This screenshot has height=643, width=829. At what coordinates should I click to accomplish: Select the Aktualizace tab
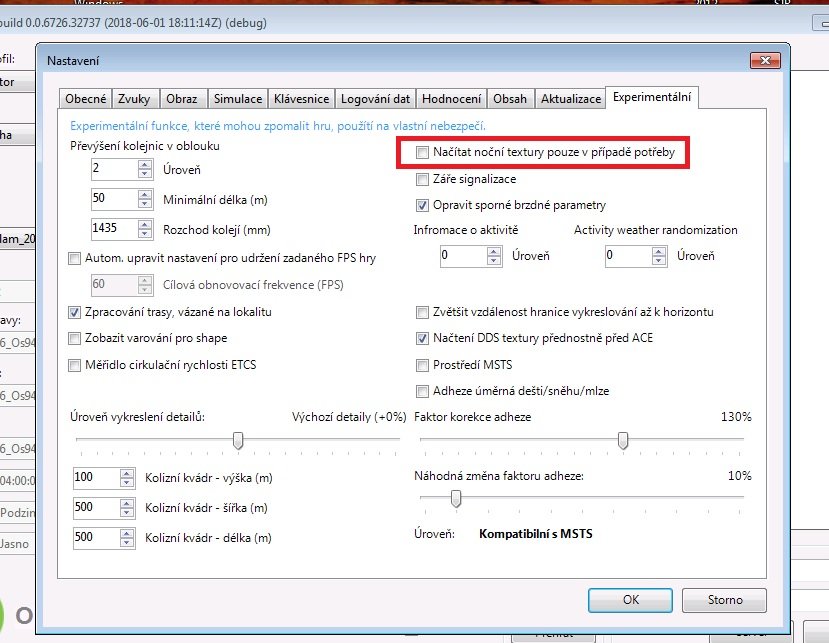(x=570, y=99)
